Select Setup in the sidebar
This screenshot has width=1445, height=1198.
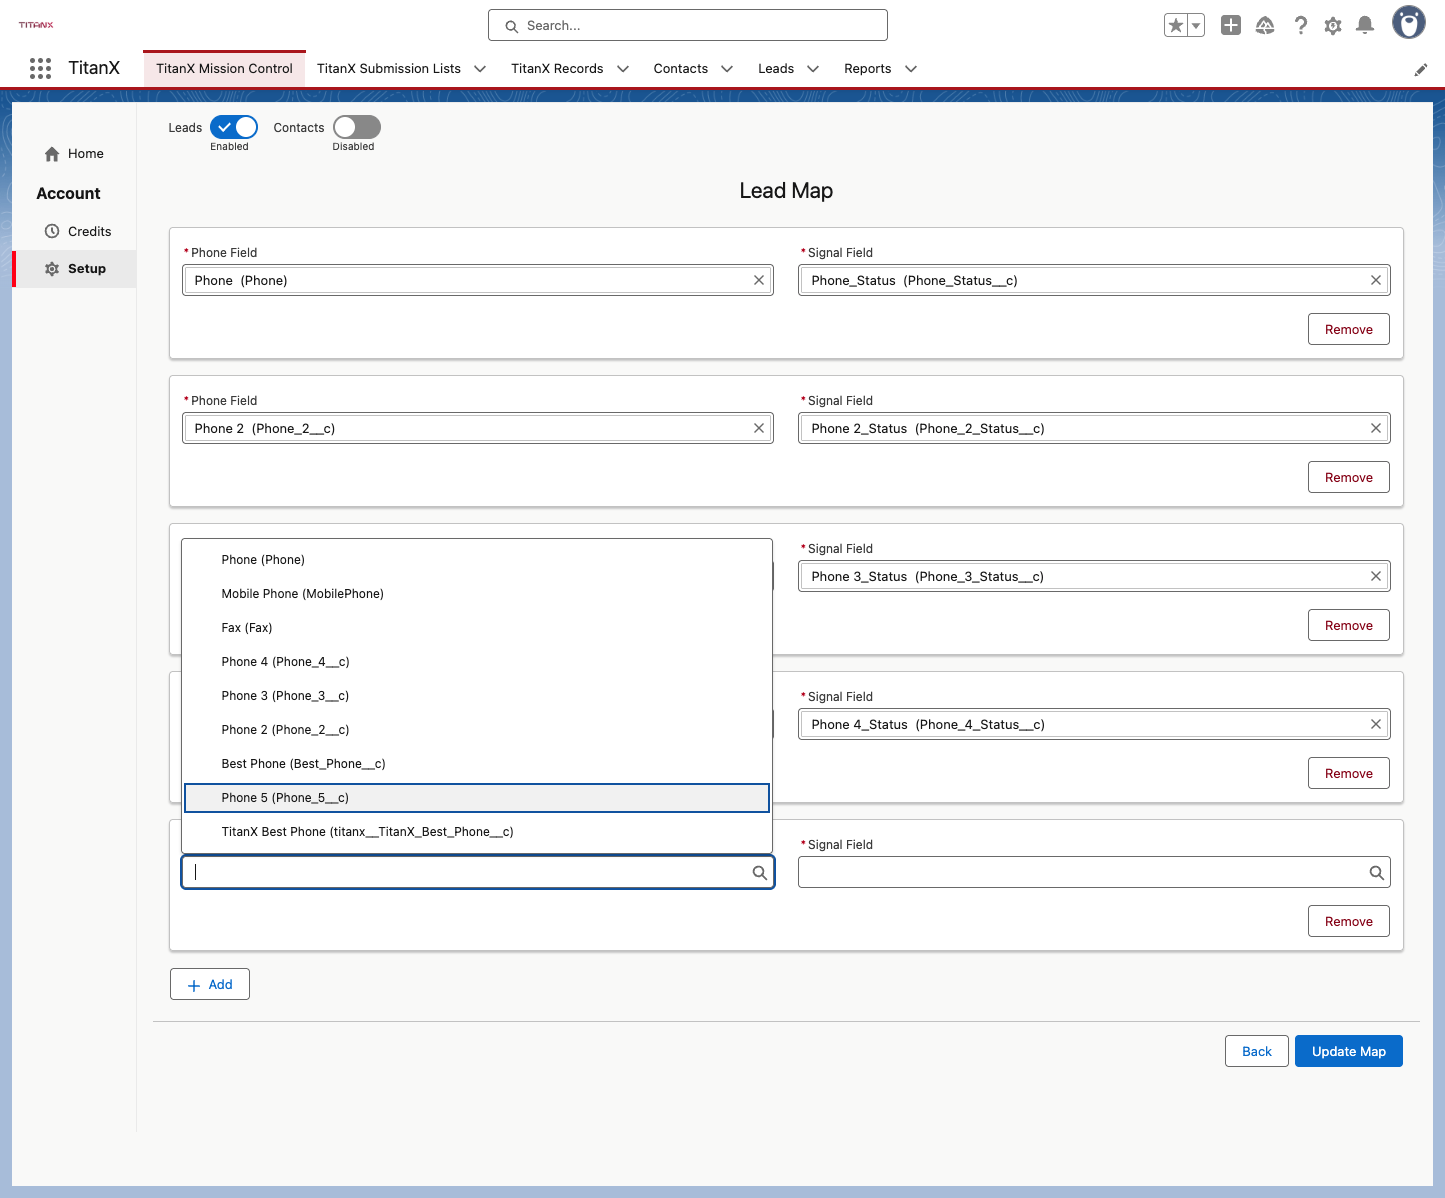pyautogui.click(x=75, y=269)
